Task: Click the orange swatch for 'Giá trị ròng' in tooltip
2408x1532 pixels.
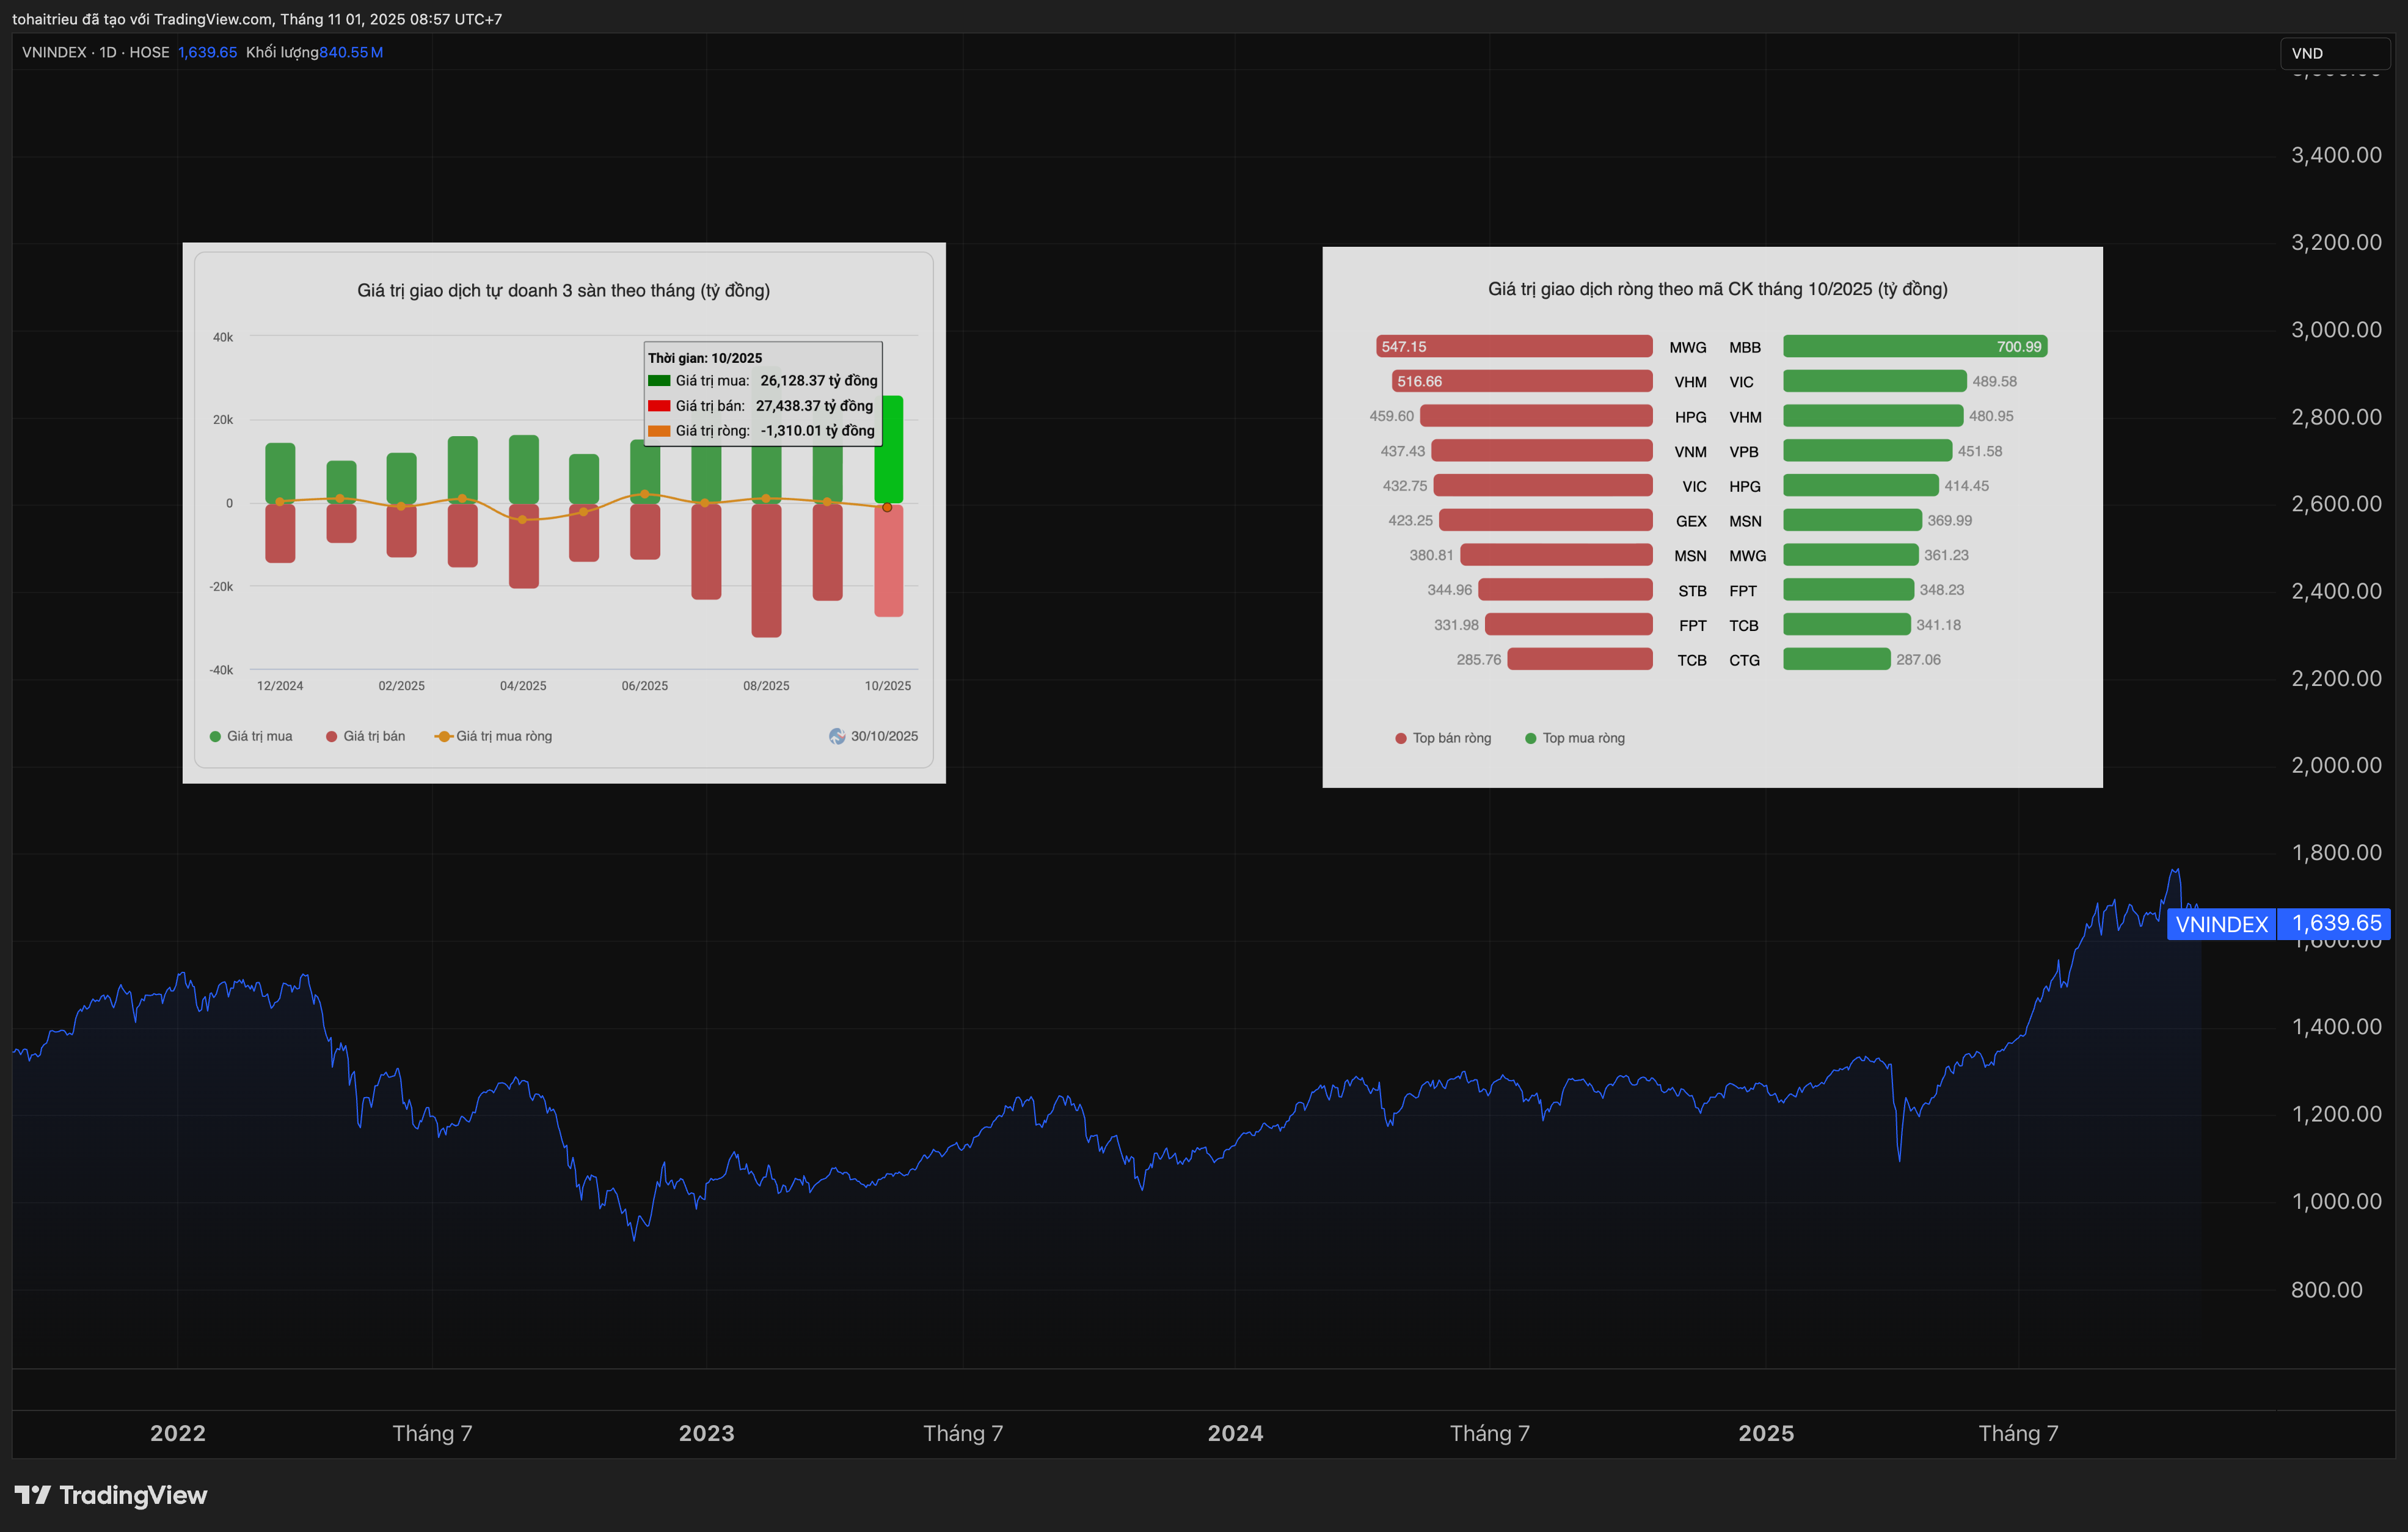Action: point(659,431)
